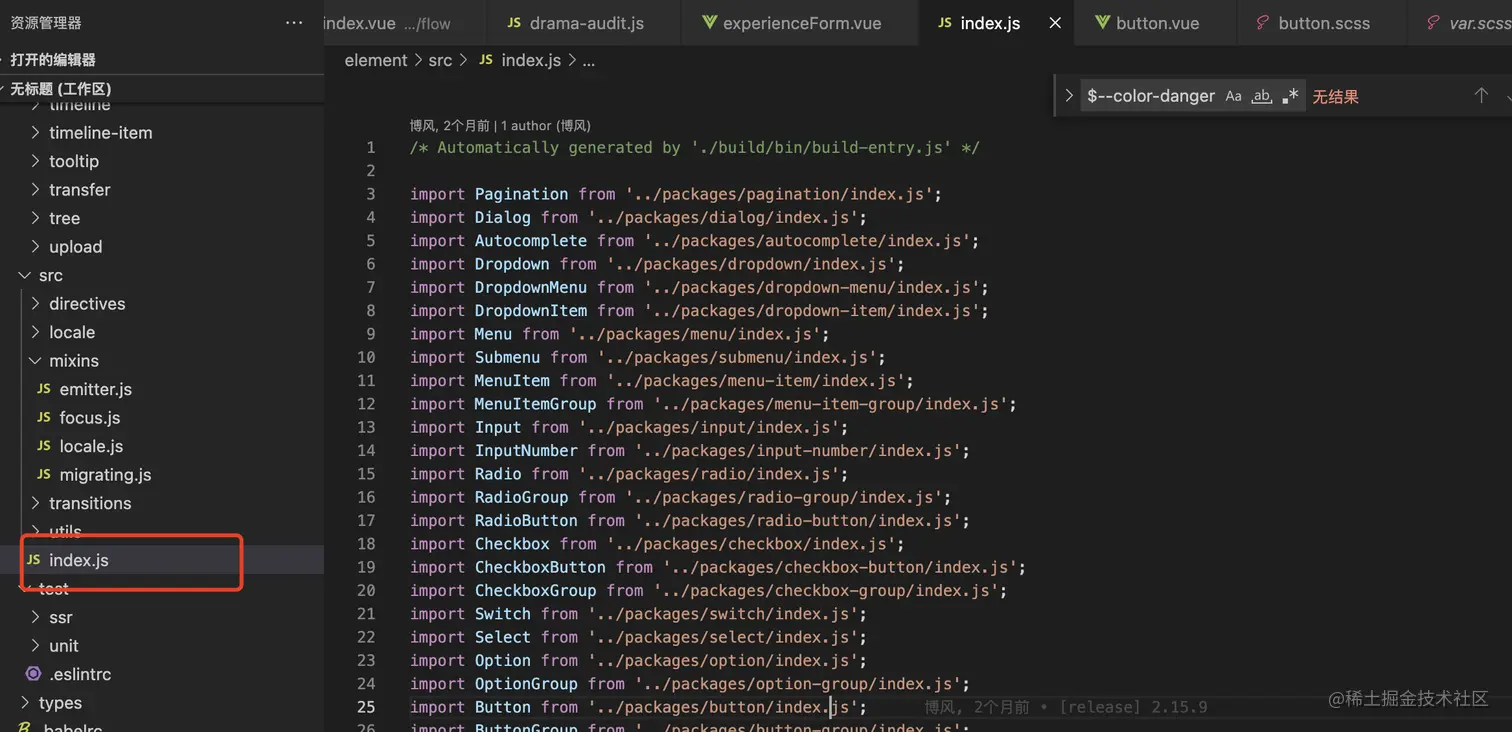Image resolution: width=1512 pixels, height=732 pixels.
Task: Select 'src' in the breadcrumb
Action: pos(440,60)
